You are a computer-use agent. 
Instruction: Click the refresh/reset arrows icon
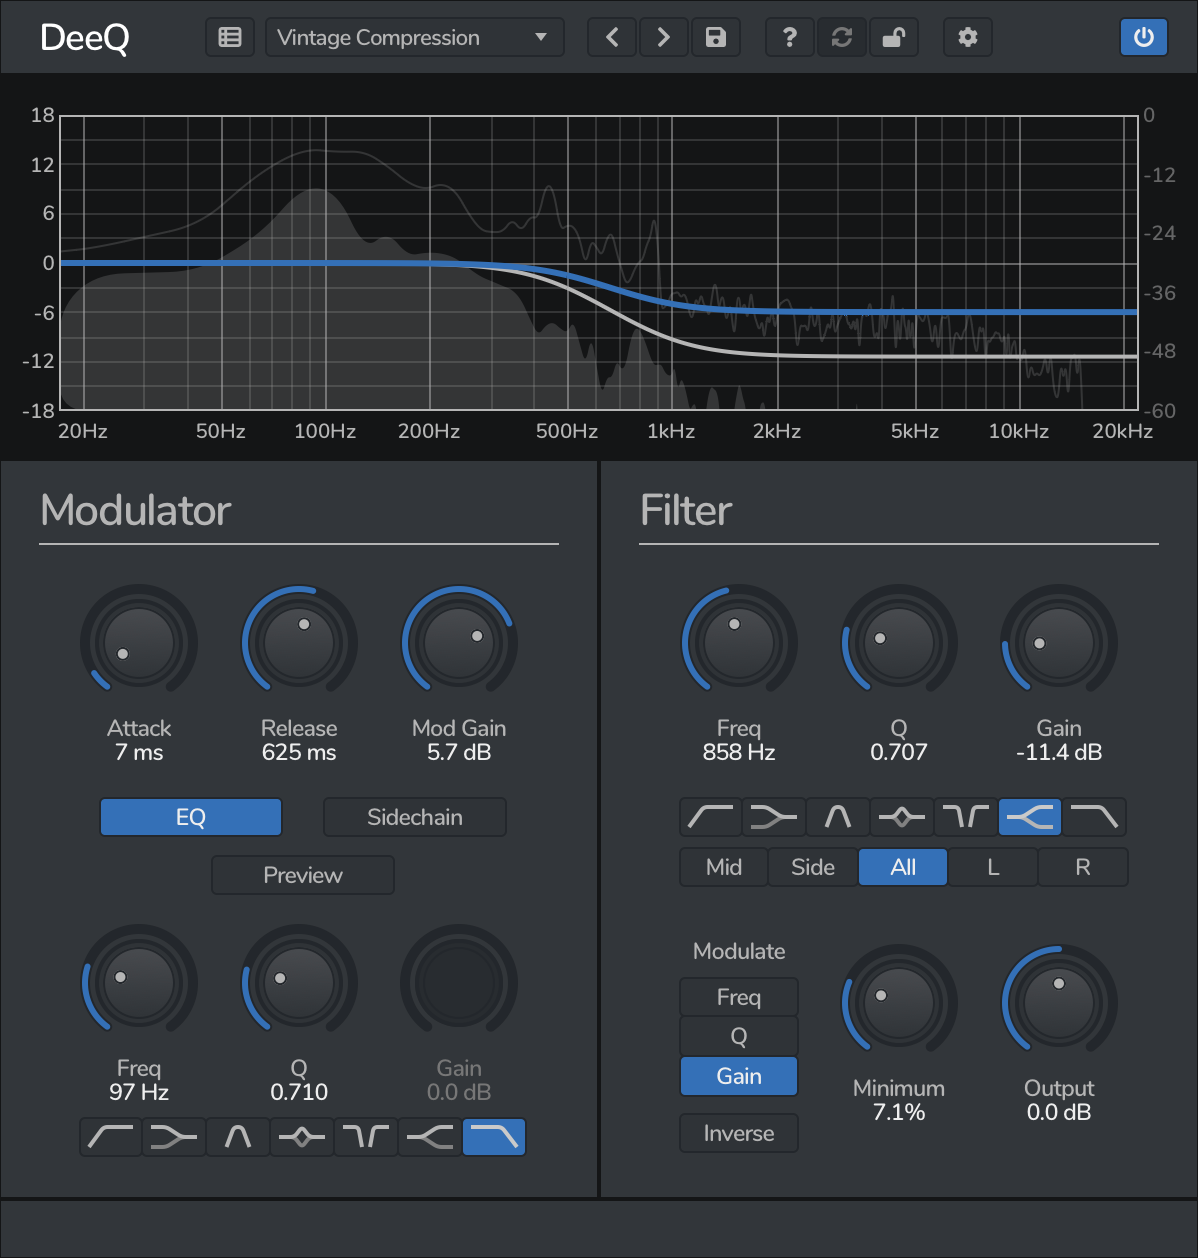click(842, 38)
